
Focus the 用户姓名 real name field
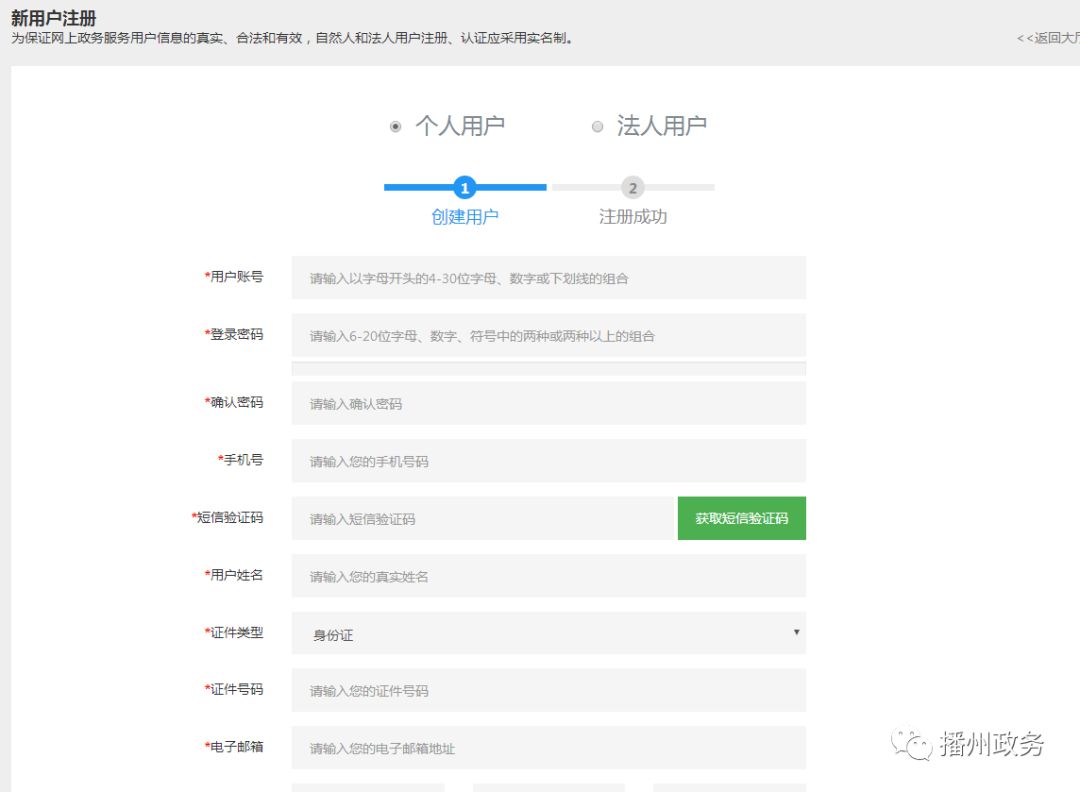(548, 576)
